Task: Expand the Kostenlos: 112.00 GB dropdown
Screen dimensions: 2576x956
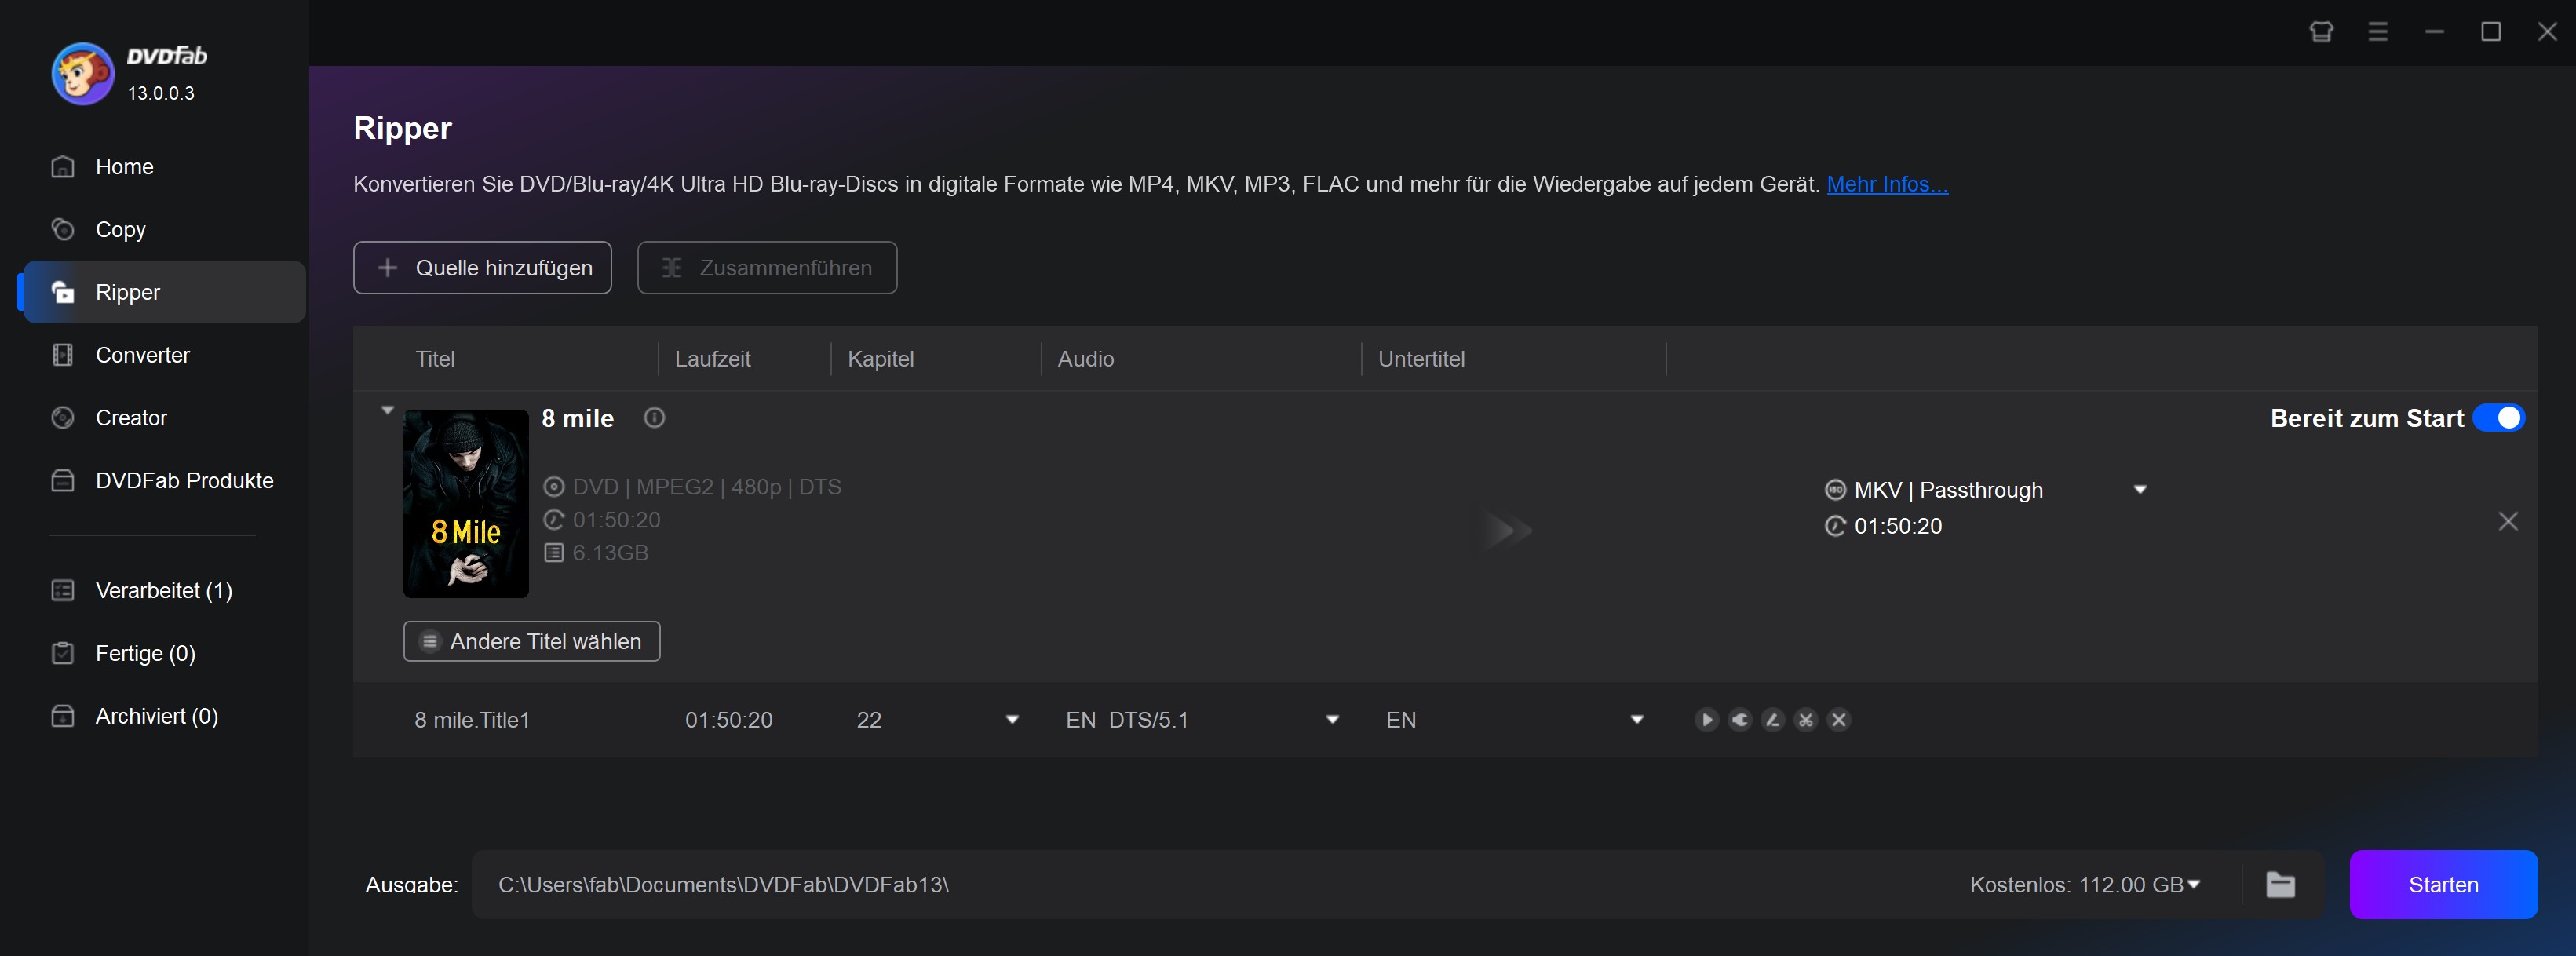Action: 2194,885
